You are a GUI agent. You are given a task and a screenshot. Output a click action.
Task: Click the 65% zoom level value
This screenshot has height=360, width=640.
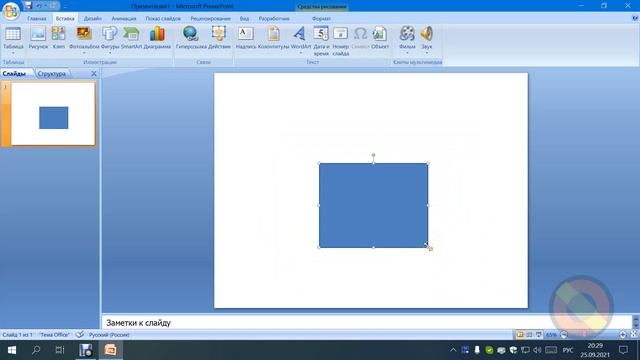551,335
